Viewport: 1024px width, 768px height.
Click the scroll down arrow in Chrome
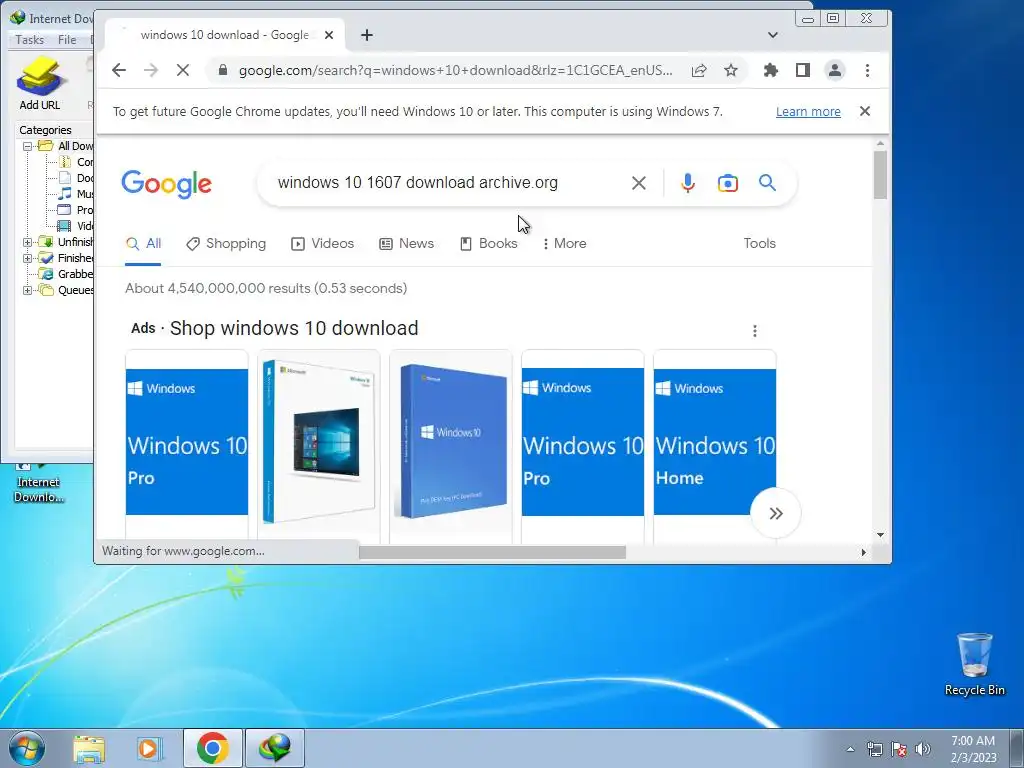tap(880, 535)
